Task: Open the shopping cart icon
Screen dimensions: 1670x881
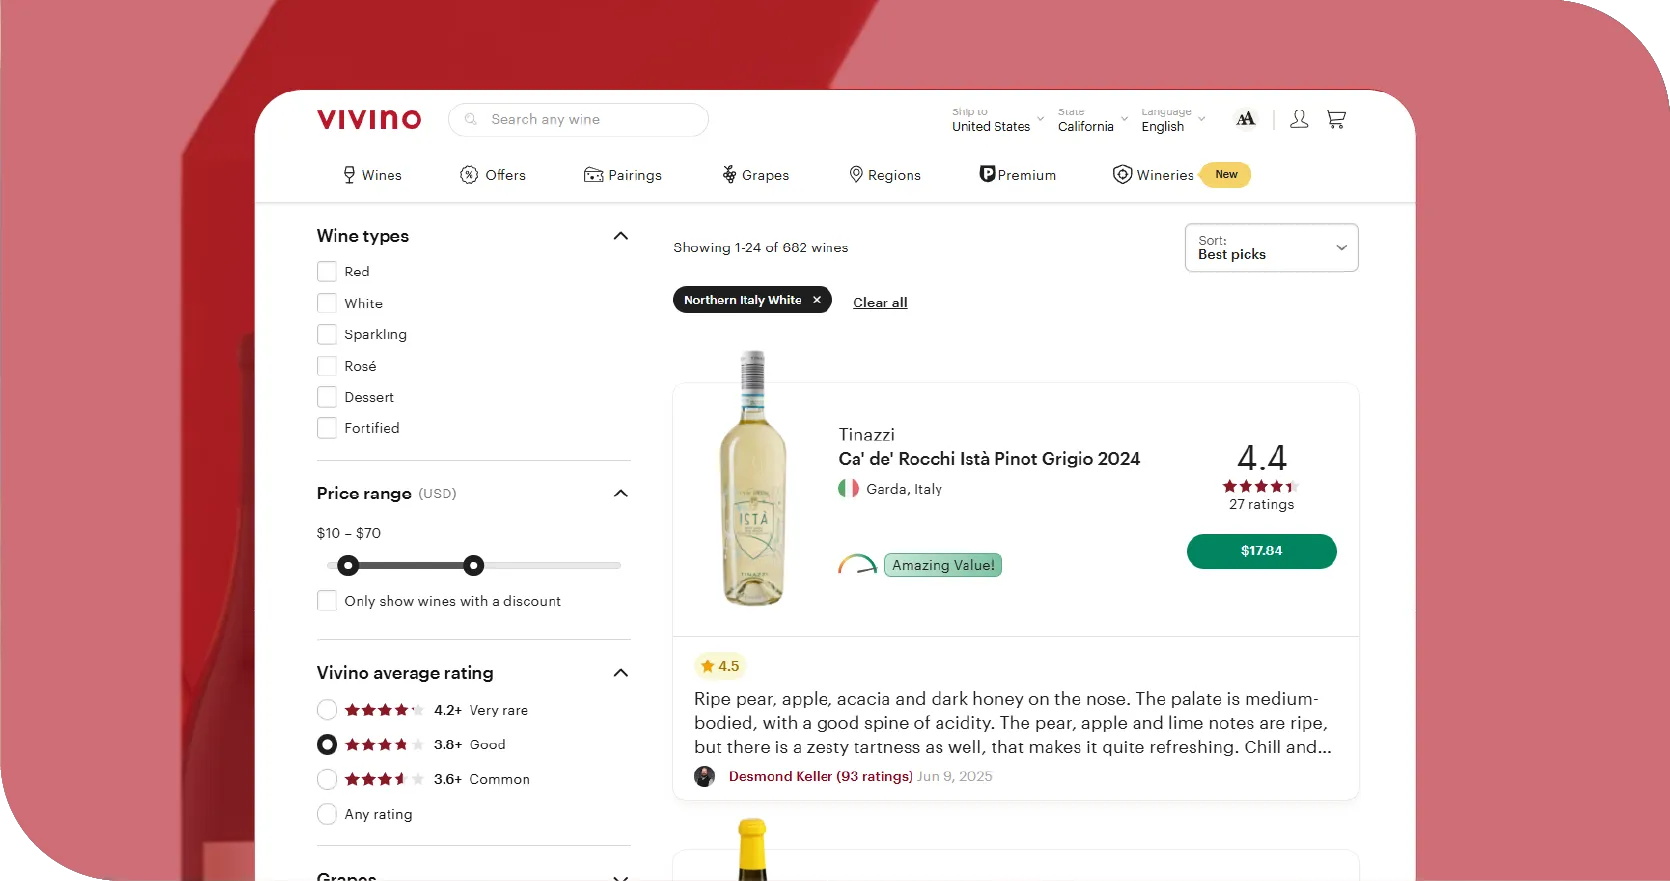Action: click(x=1336, y=119)
